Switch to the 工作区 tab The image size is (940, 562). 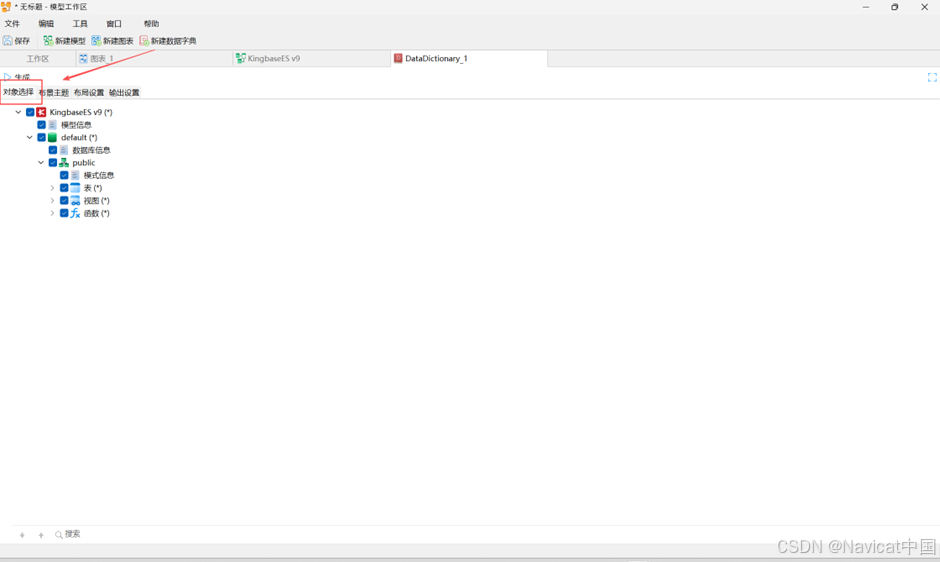point(38,59)
